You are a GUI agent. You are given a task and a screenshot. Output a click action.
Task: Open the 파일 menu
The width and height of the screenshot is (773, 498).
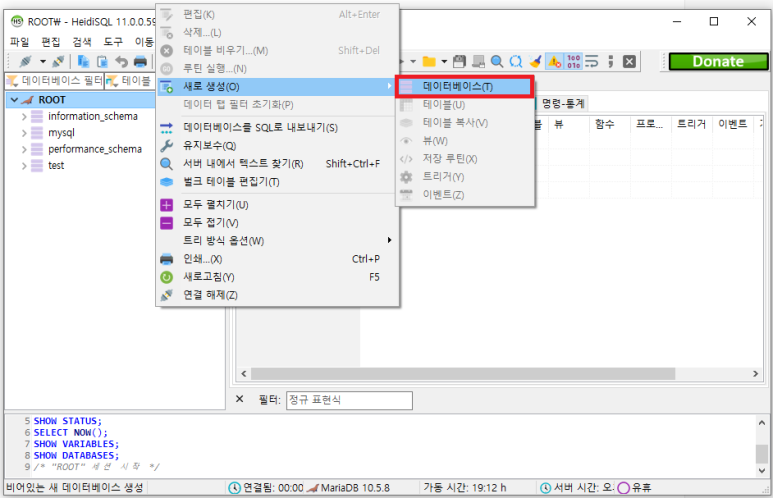(x=20, y=42)
